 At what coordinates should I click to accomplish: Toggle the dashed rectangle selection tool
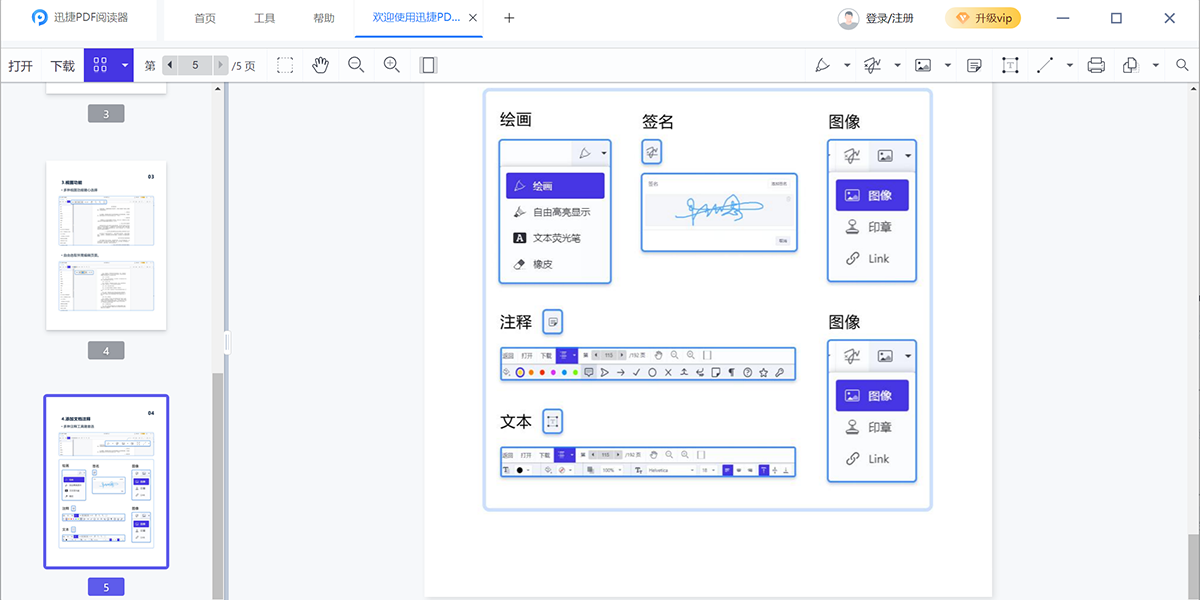(285, 65)
